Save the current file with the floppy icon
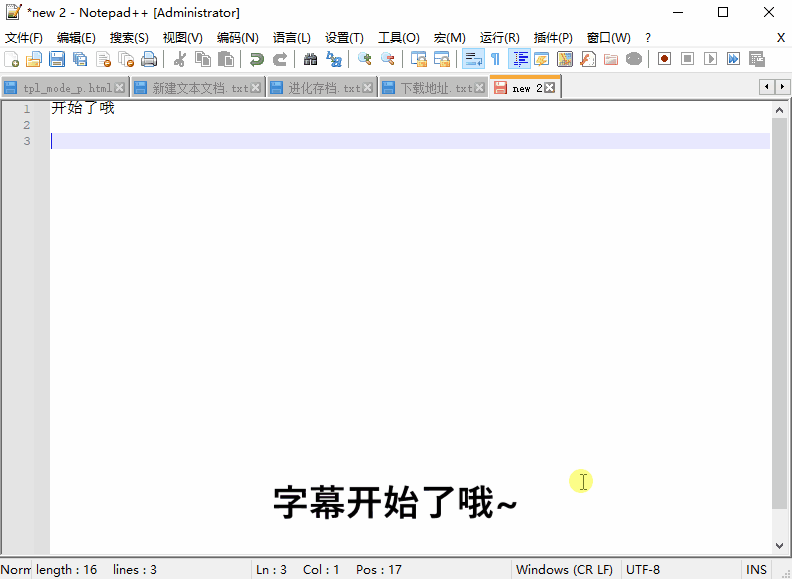792x579 pixels. [x=57, y=59]
